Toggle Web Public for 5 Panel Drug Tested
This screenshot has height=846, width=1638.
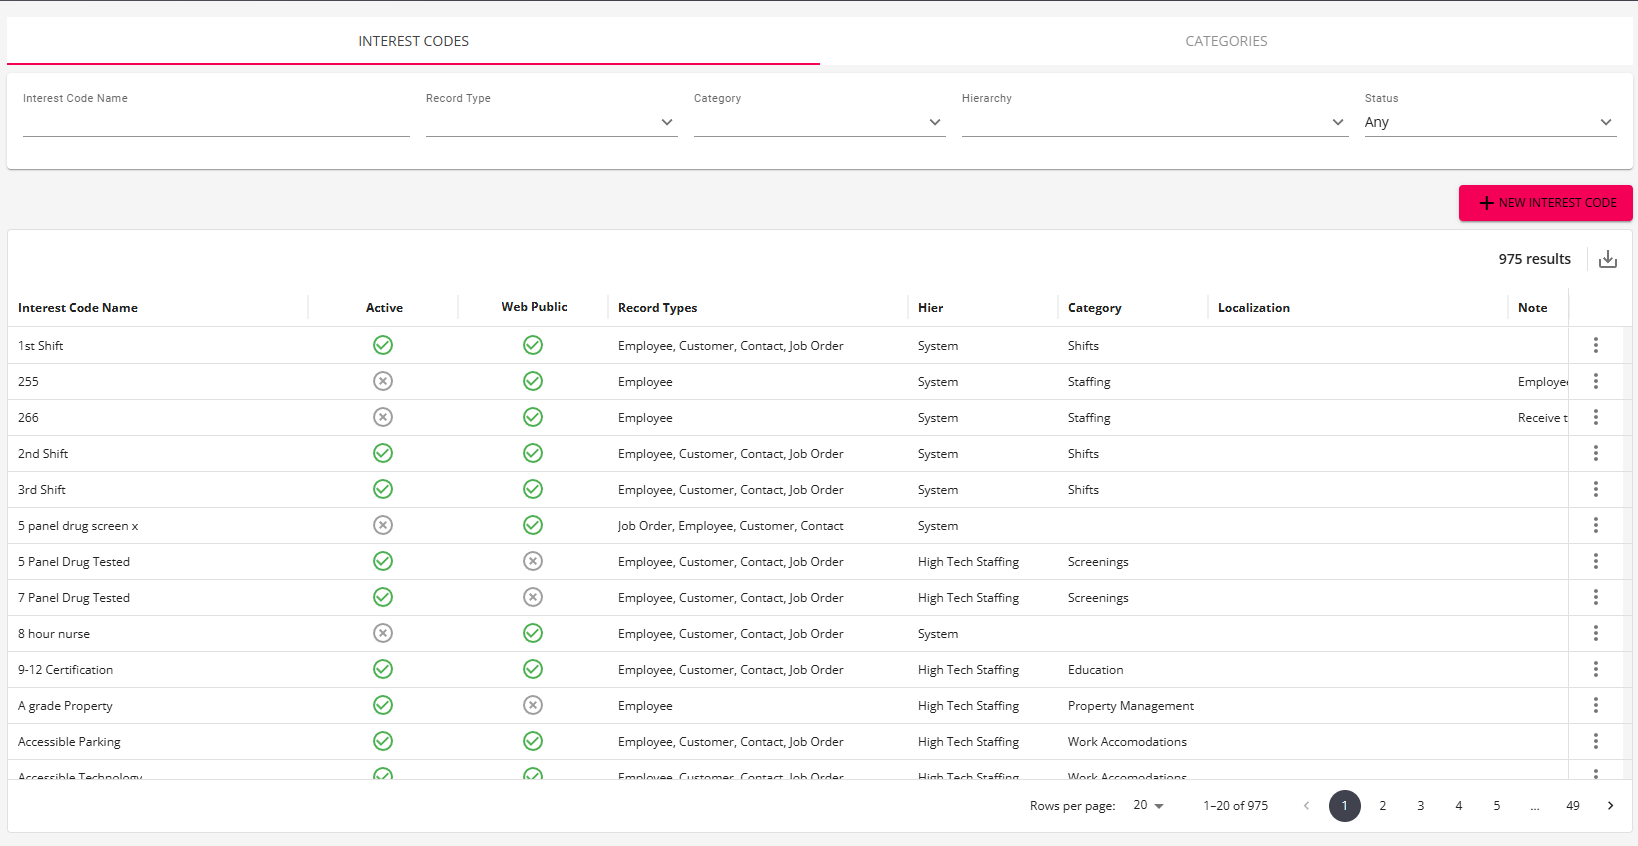click(533, 561)
